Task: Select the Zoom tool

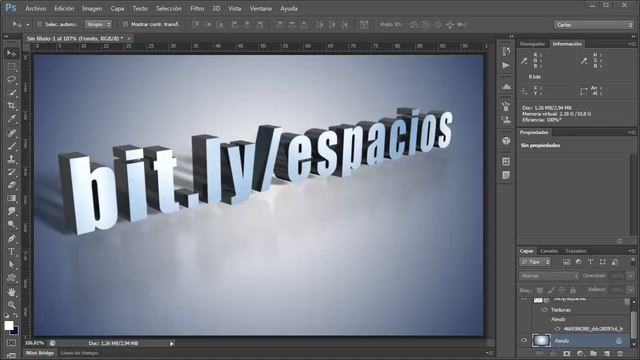Action: (x=11, y=305)
